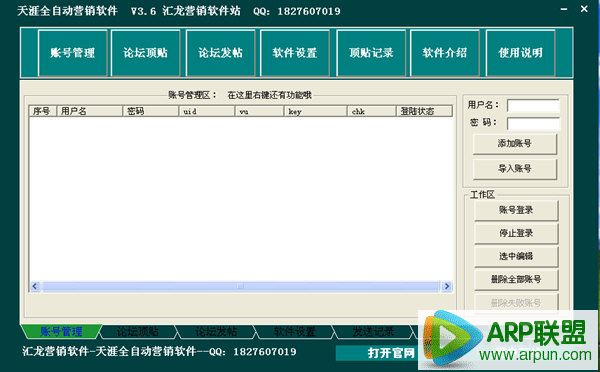Click the 登陆状态 column header
The width and height of the screenshot is (600, 372).
point(424,111)
